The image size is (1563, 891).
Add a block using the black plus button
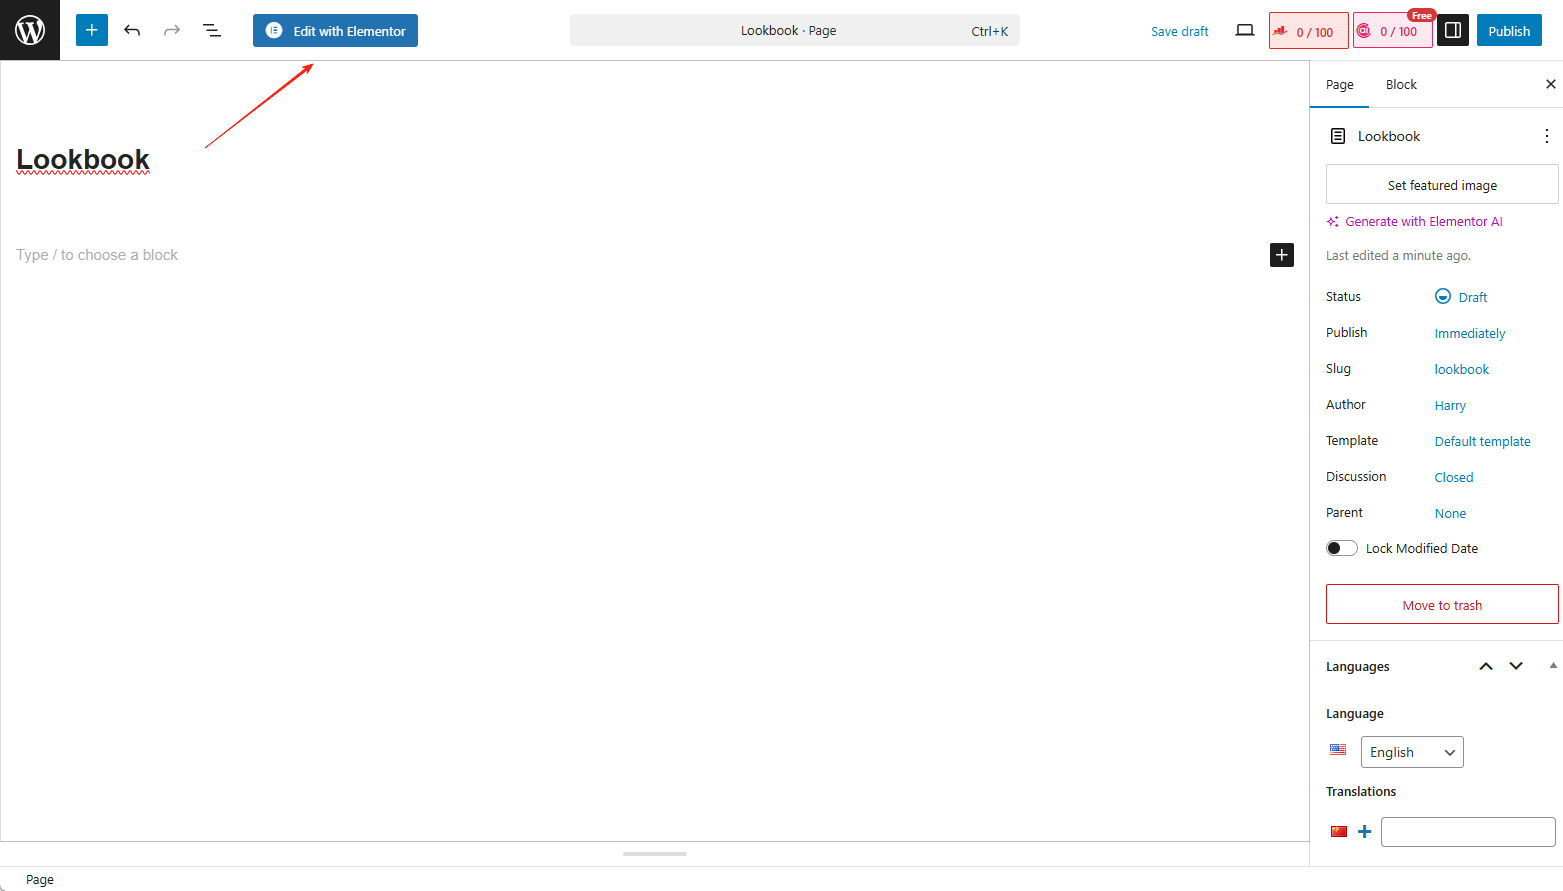click(1282, 255)
